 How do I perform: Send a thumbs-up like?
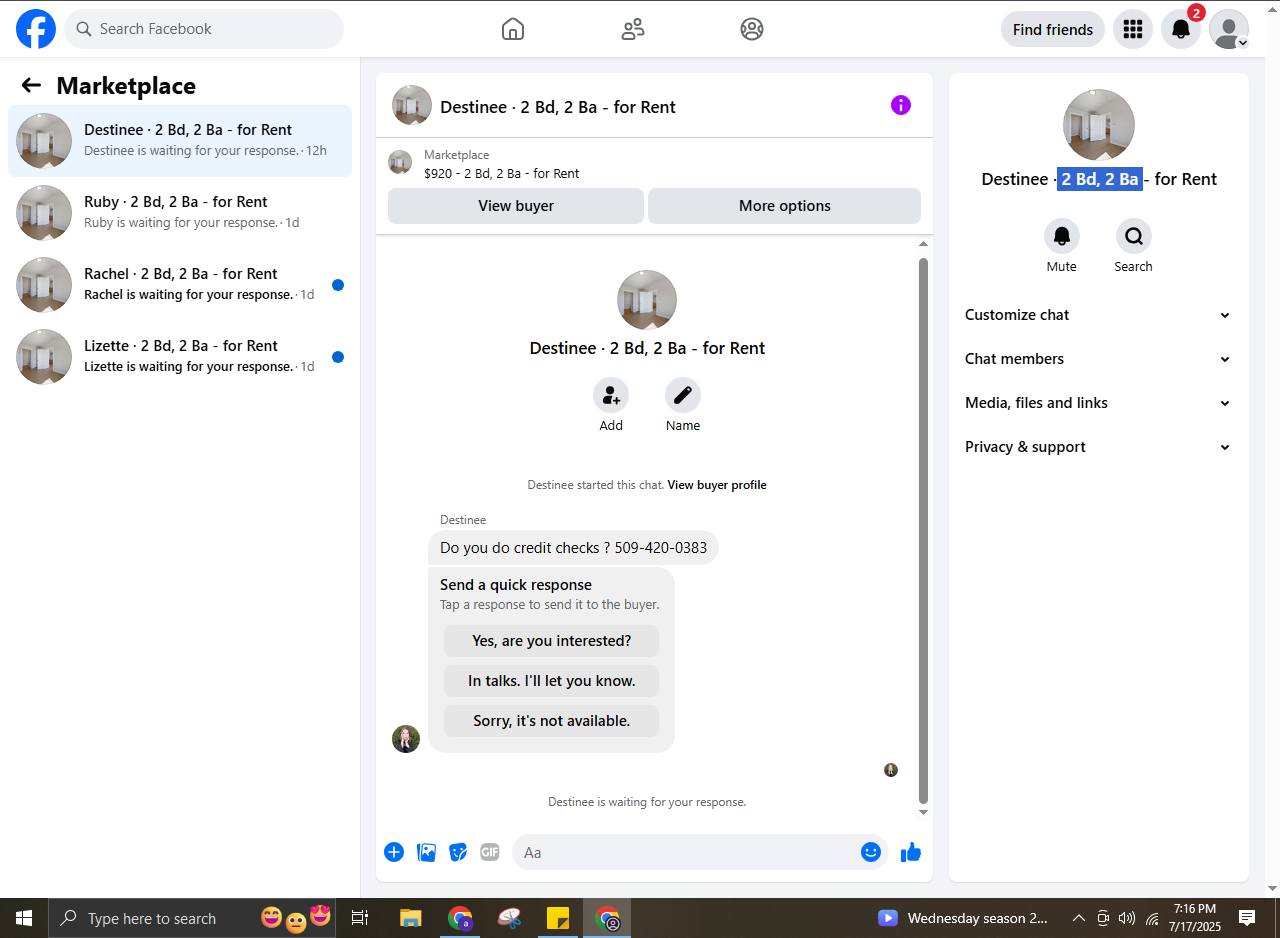coord(911,852)
